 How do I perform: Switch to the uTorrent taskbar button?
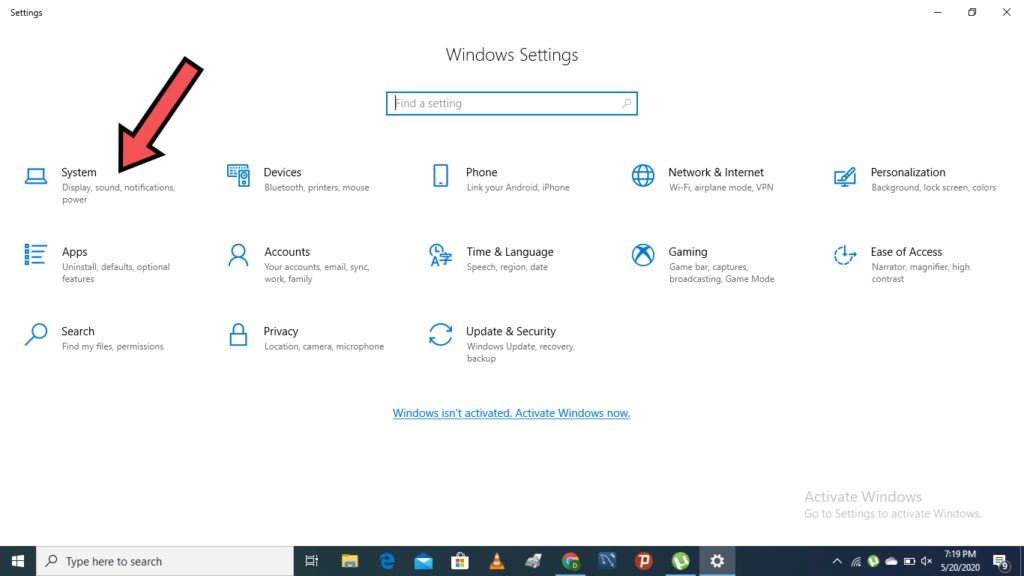pyautogui.click(x=680, y=561)
